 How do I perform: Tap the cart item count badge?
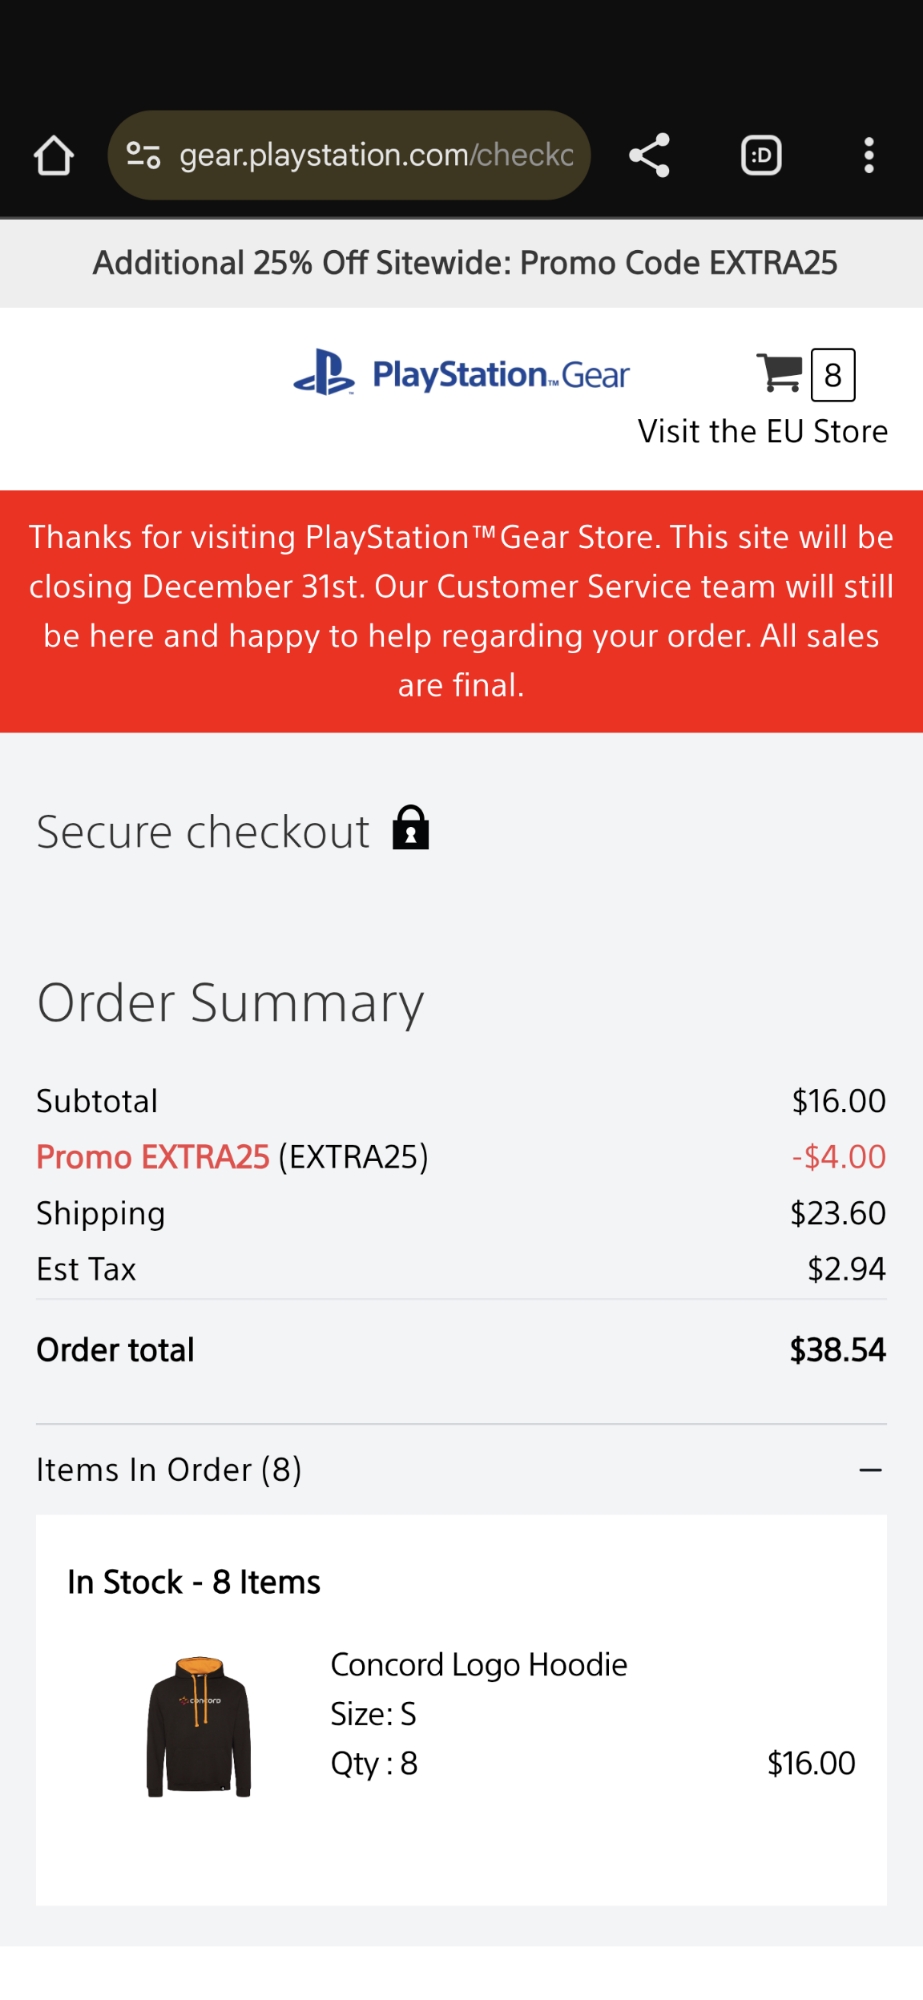(832, 375)
